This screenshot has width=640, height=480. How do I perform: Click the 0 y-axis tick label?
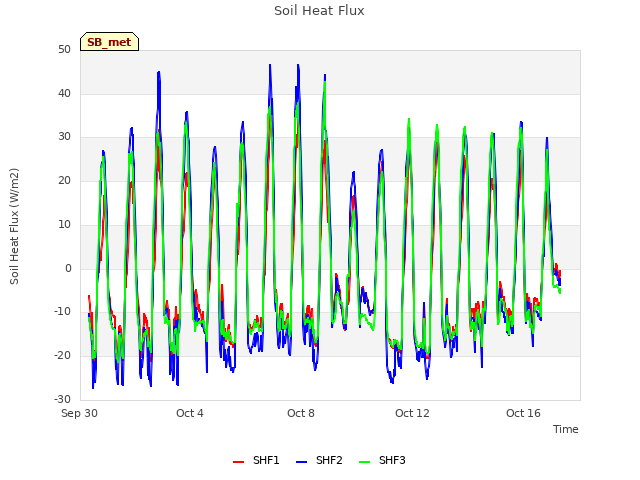tap(68, 268)
